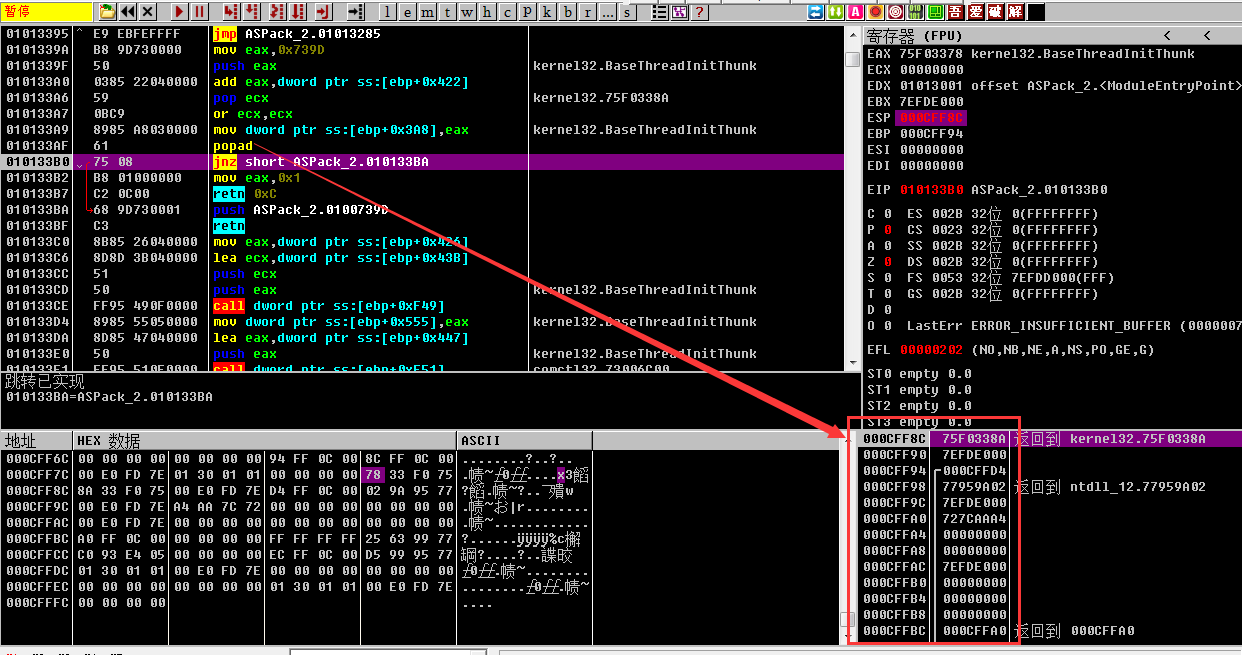
Task: Open the breakpoints 'b' window button
Action: click(568, 12)
